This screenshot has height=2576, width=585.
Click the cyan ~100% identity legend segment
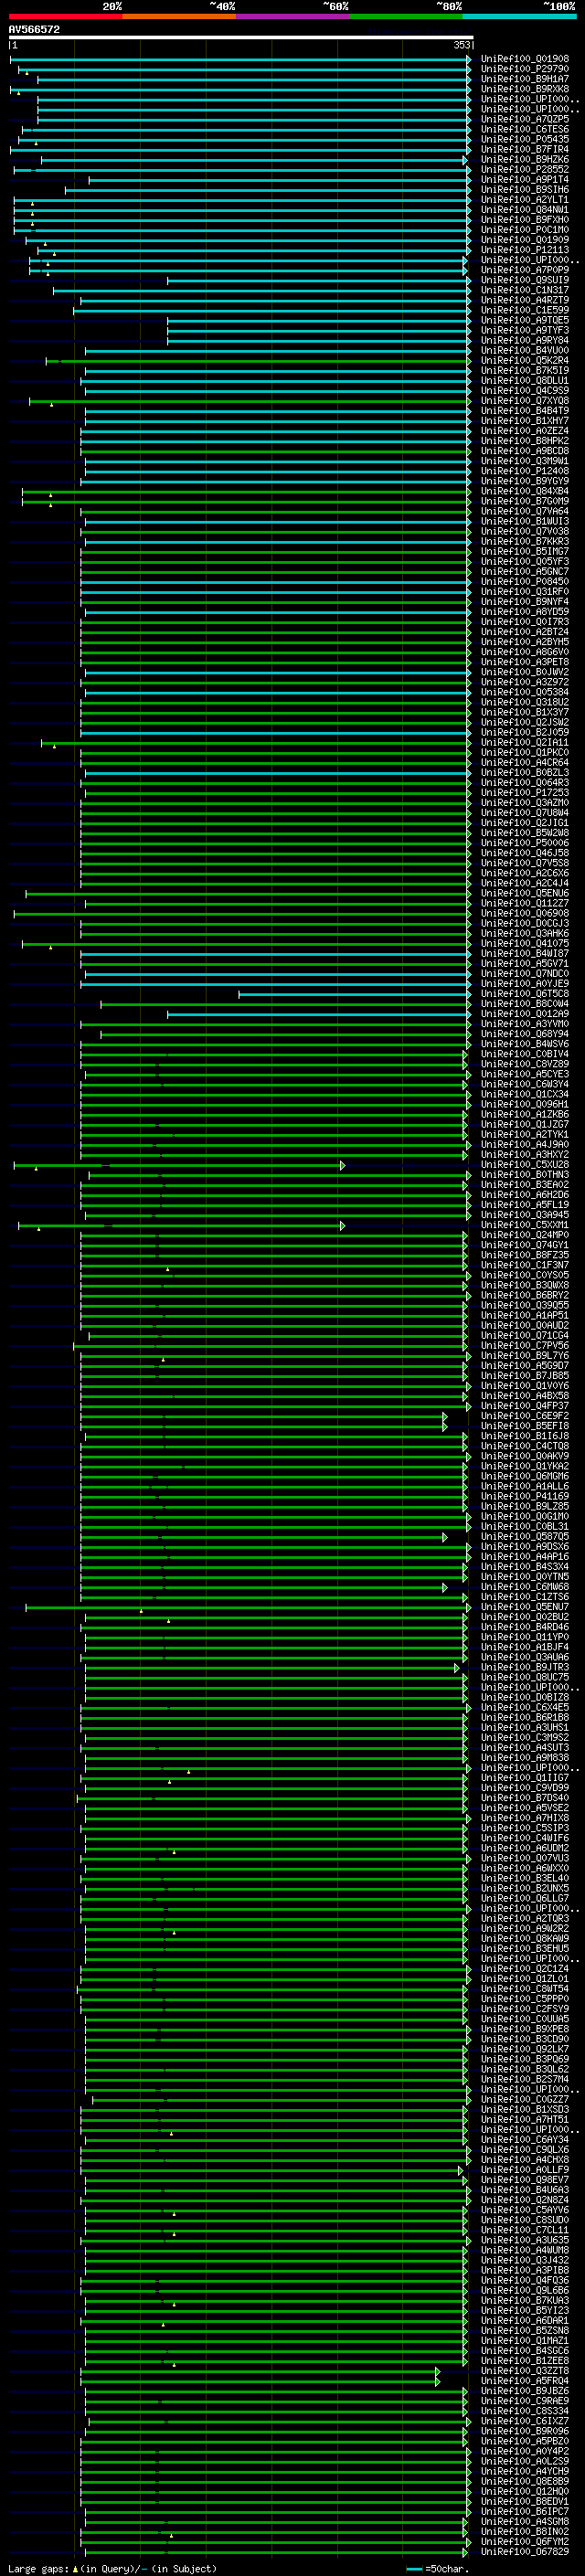(x=519, y=16)
